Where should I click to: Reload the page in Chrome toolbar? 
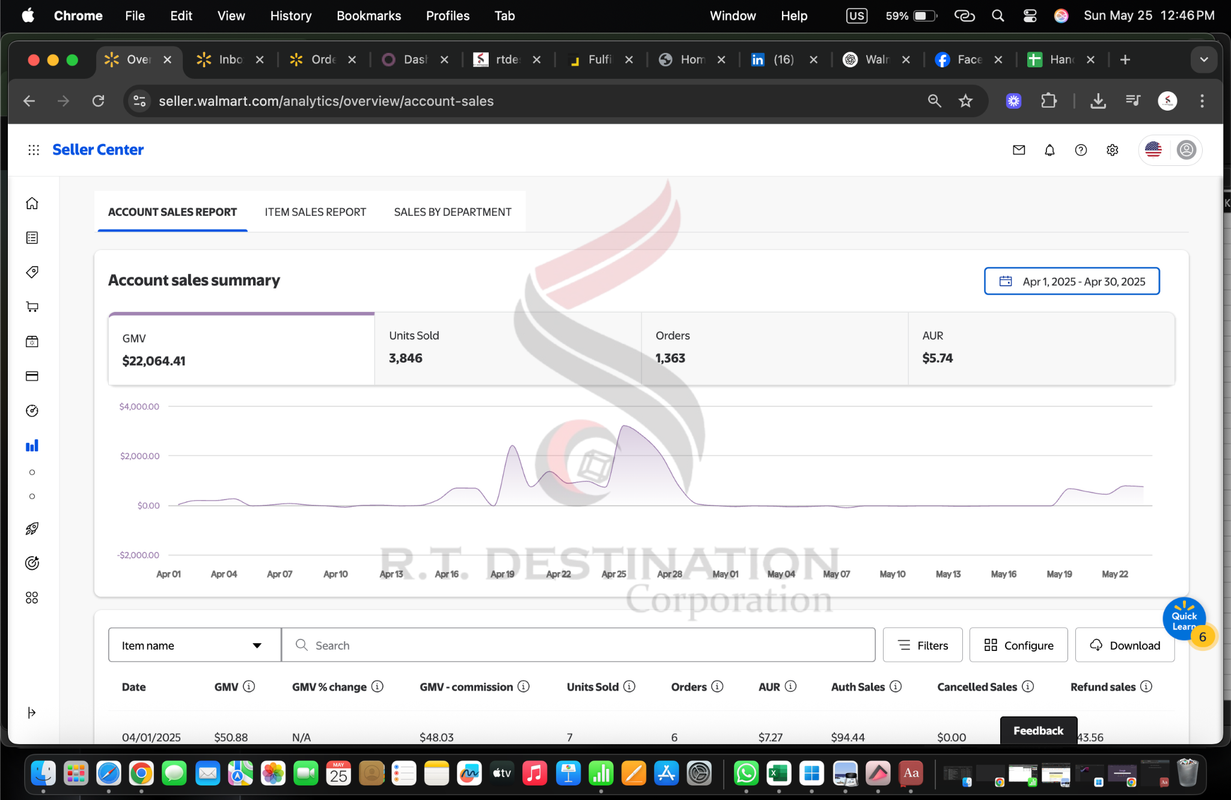click(x=98, y=101)
